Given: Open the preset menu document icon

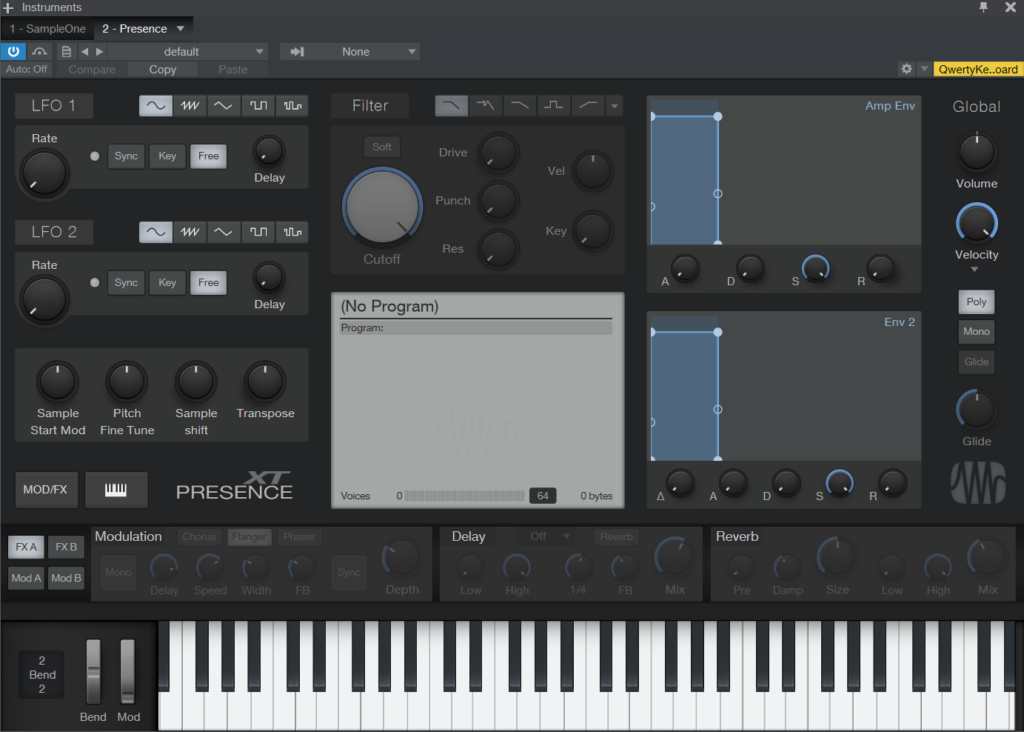Looking at the screenshot, I should tap(66, 52).
